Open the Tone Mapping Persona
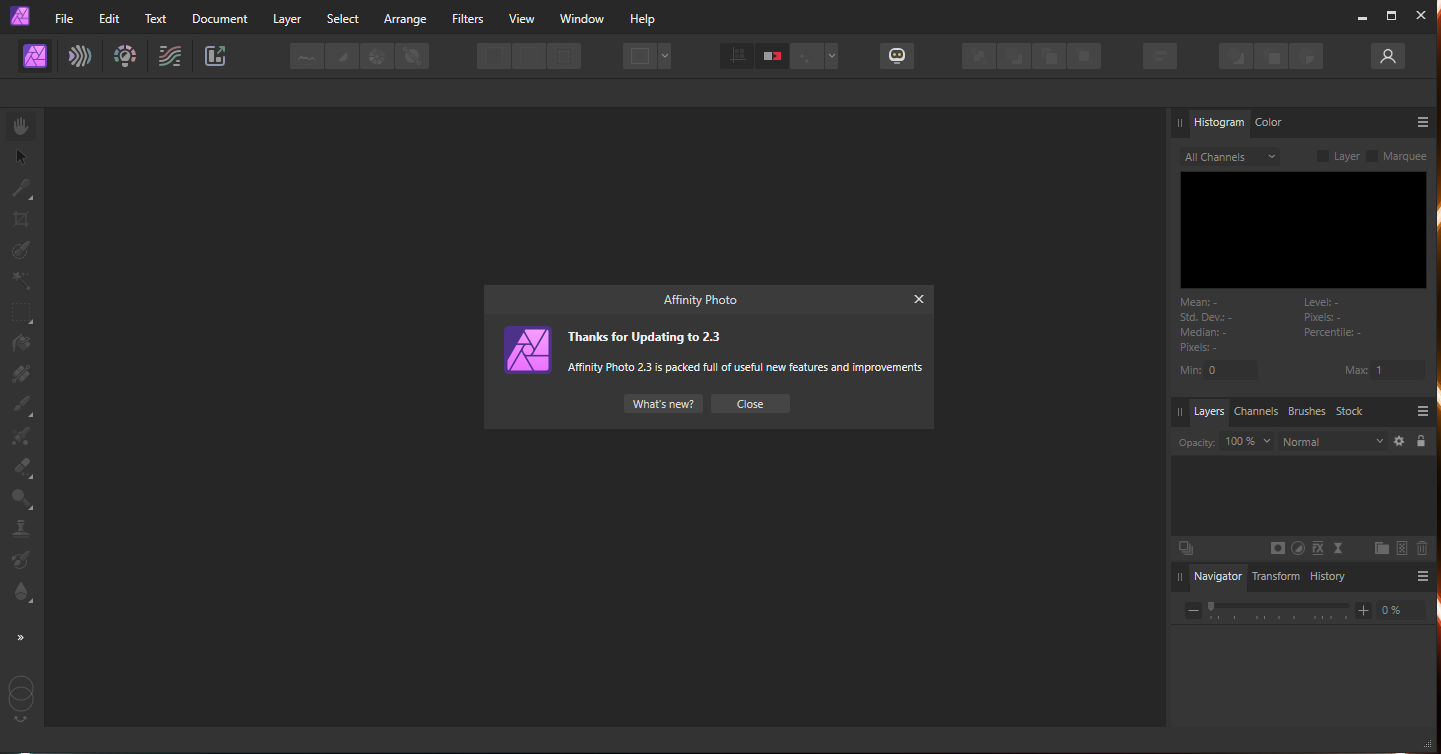The height and width of the screenshot is (754, 1441). pos(170,56)
